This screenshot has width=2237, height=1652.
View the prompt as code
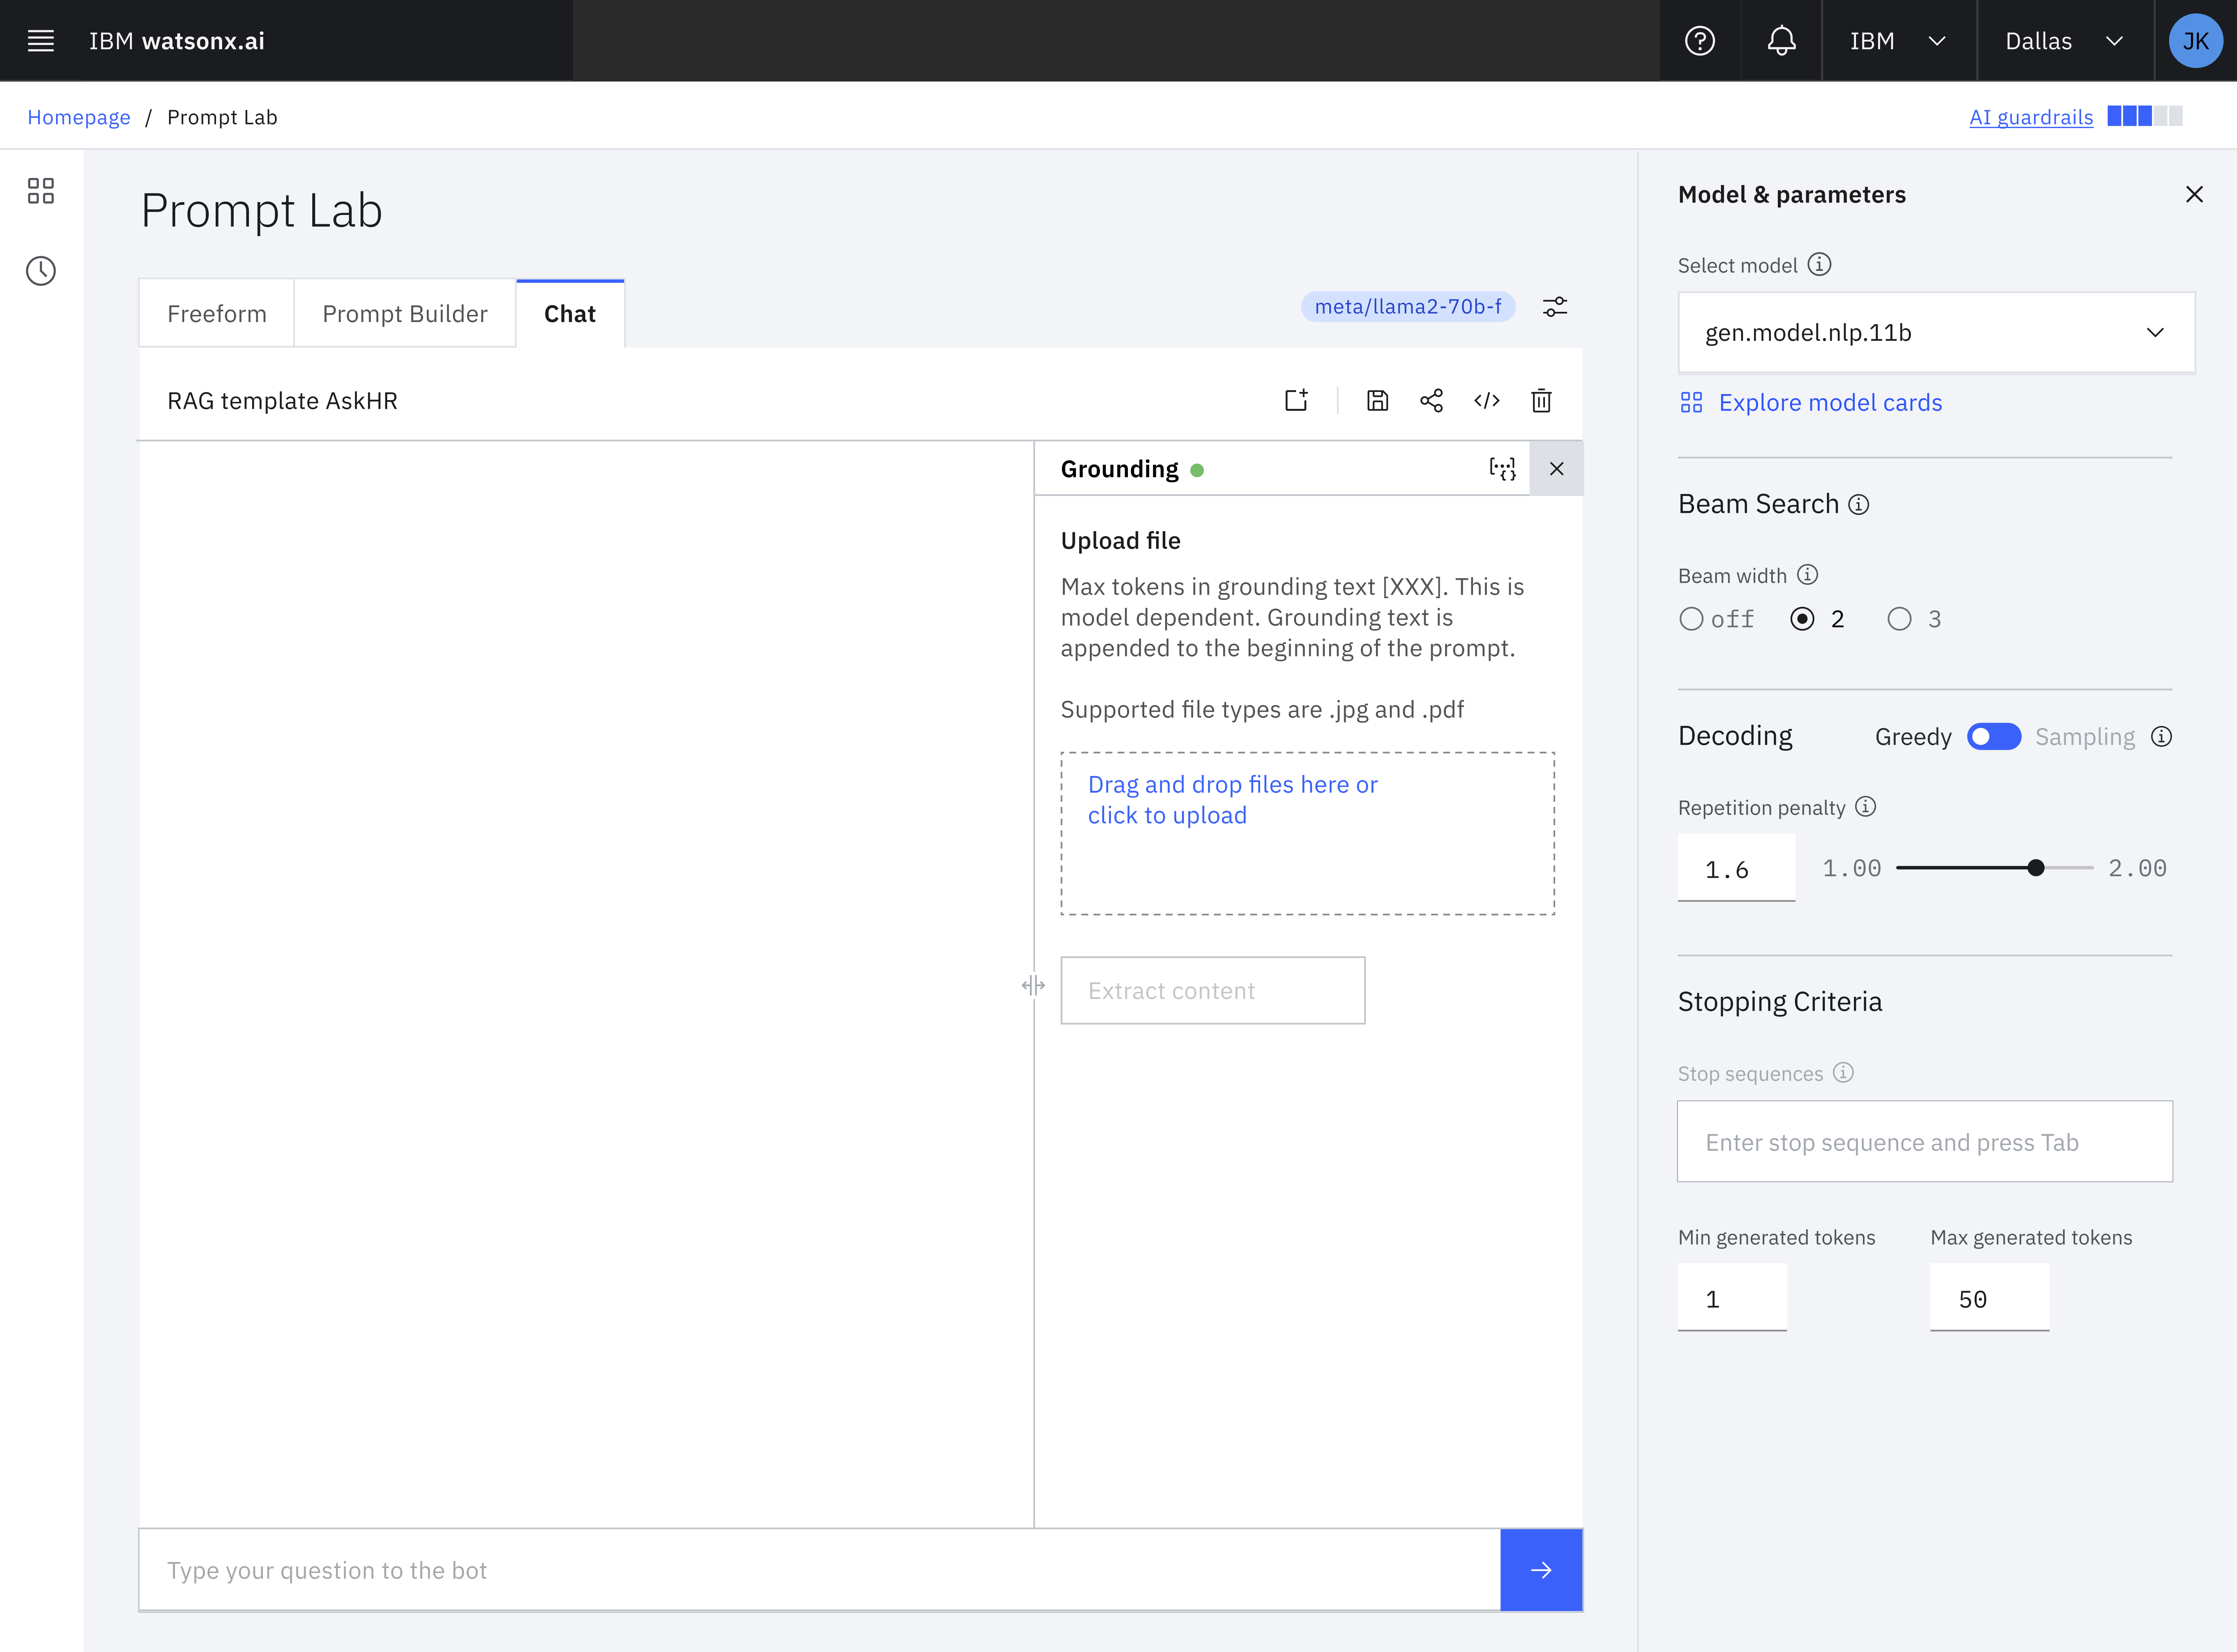(1487, 400)
